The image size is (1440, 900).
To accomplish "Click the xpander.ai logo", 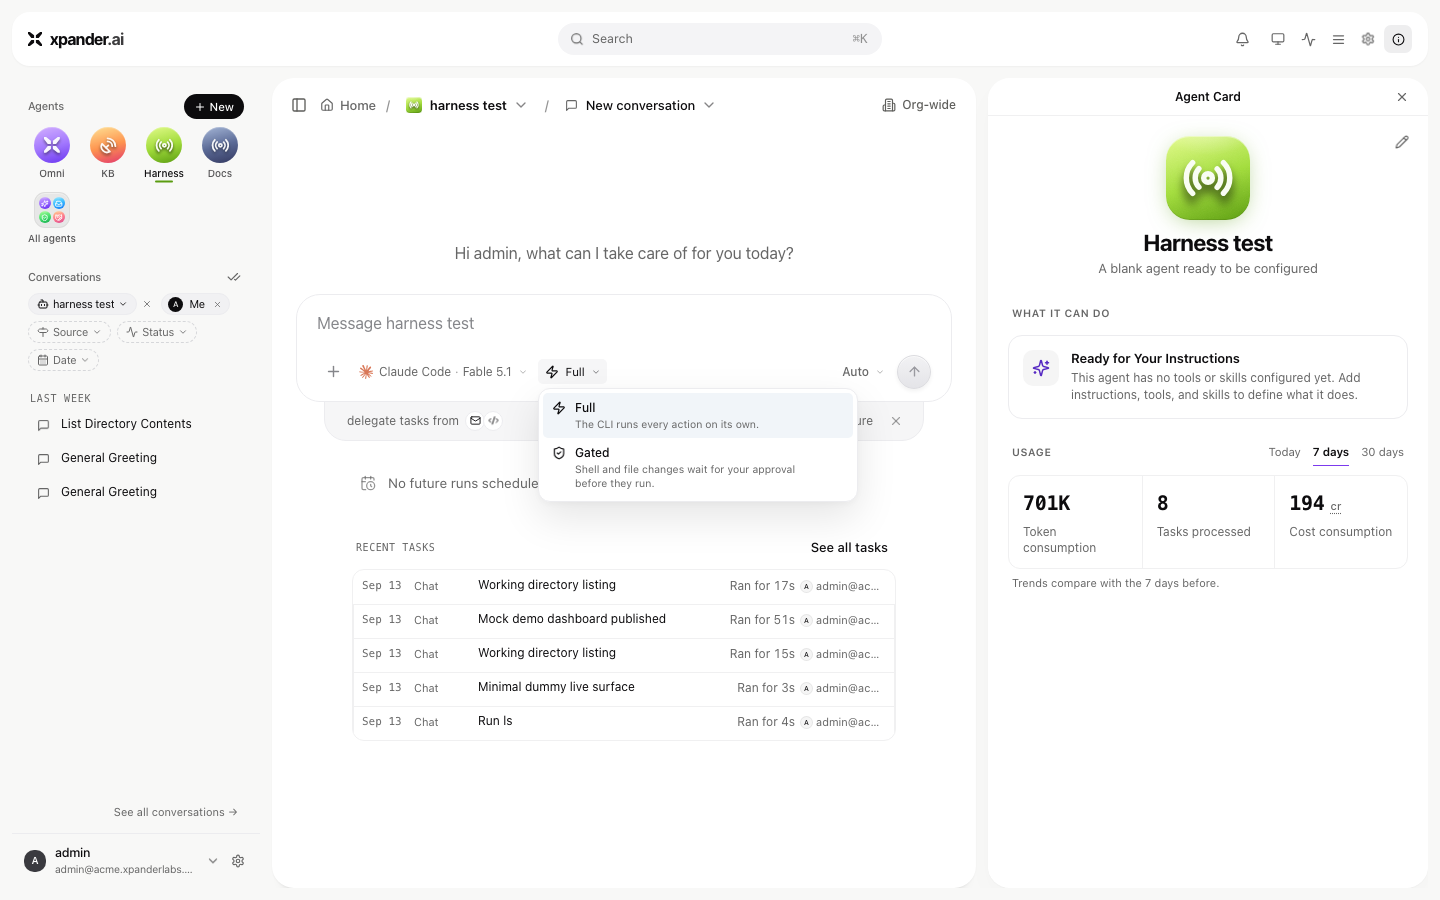I will pyautogui.click(x=76, y=39).
